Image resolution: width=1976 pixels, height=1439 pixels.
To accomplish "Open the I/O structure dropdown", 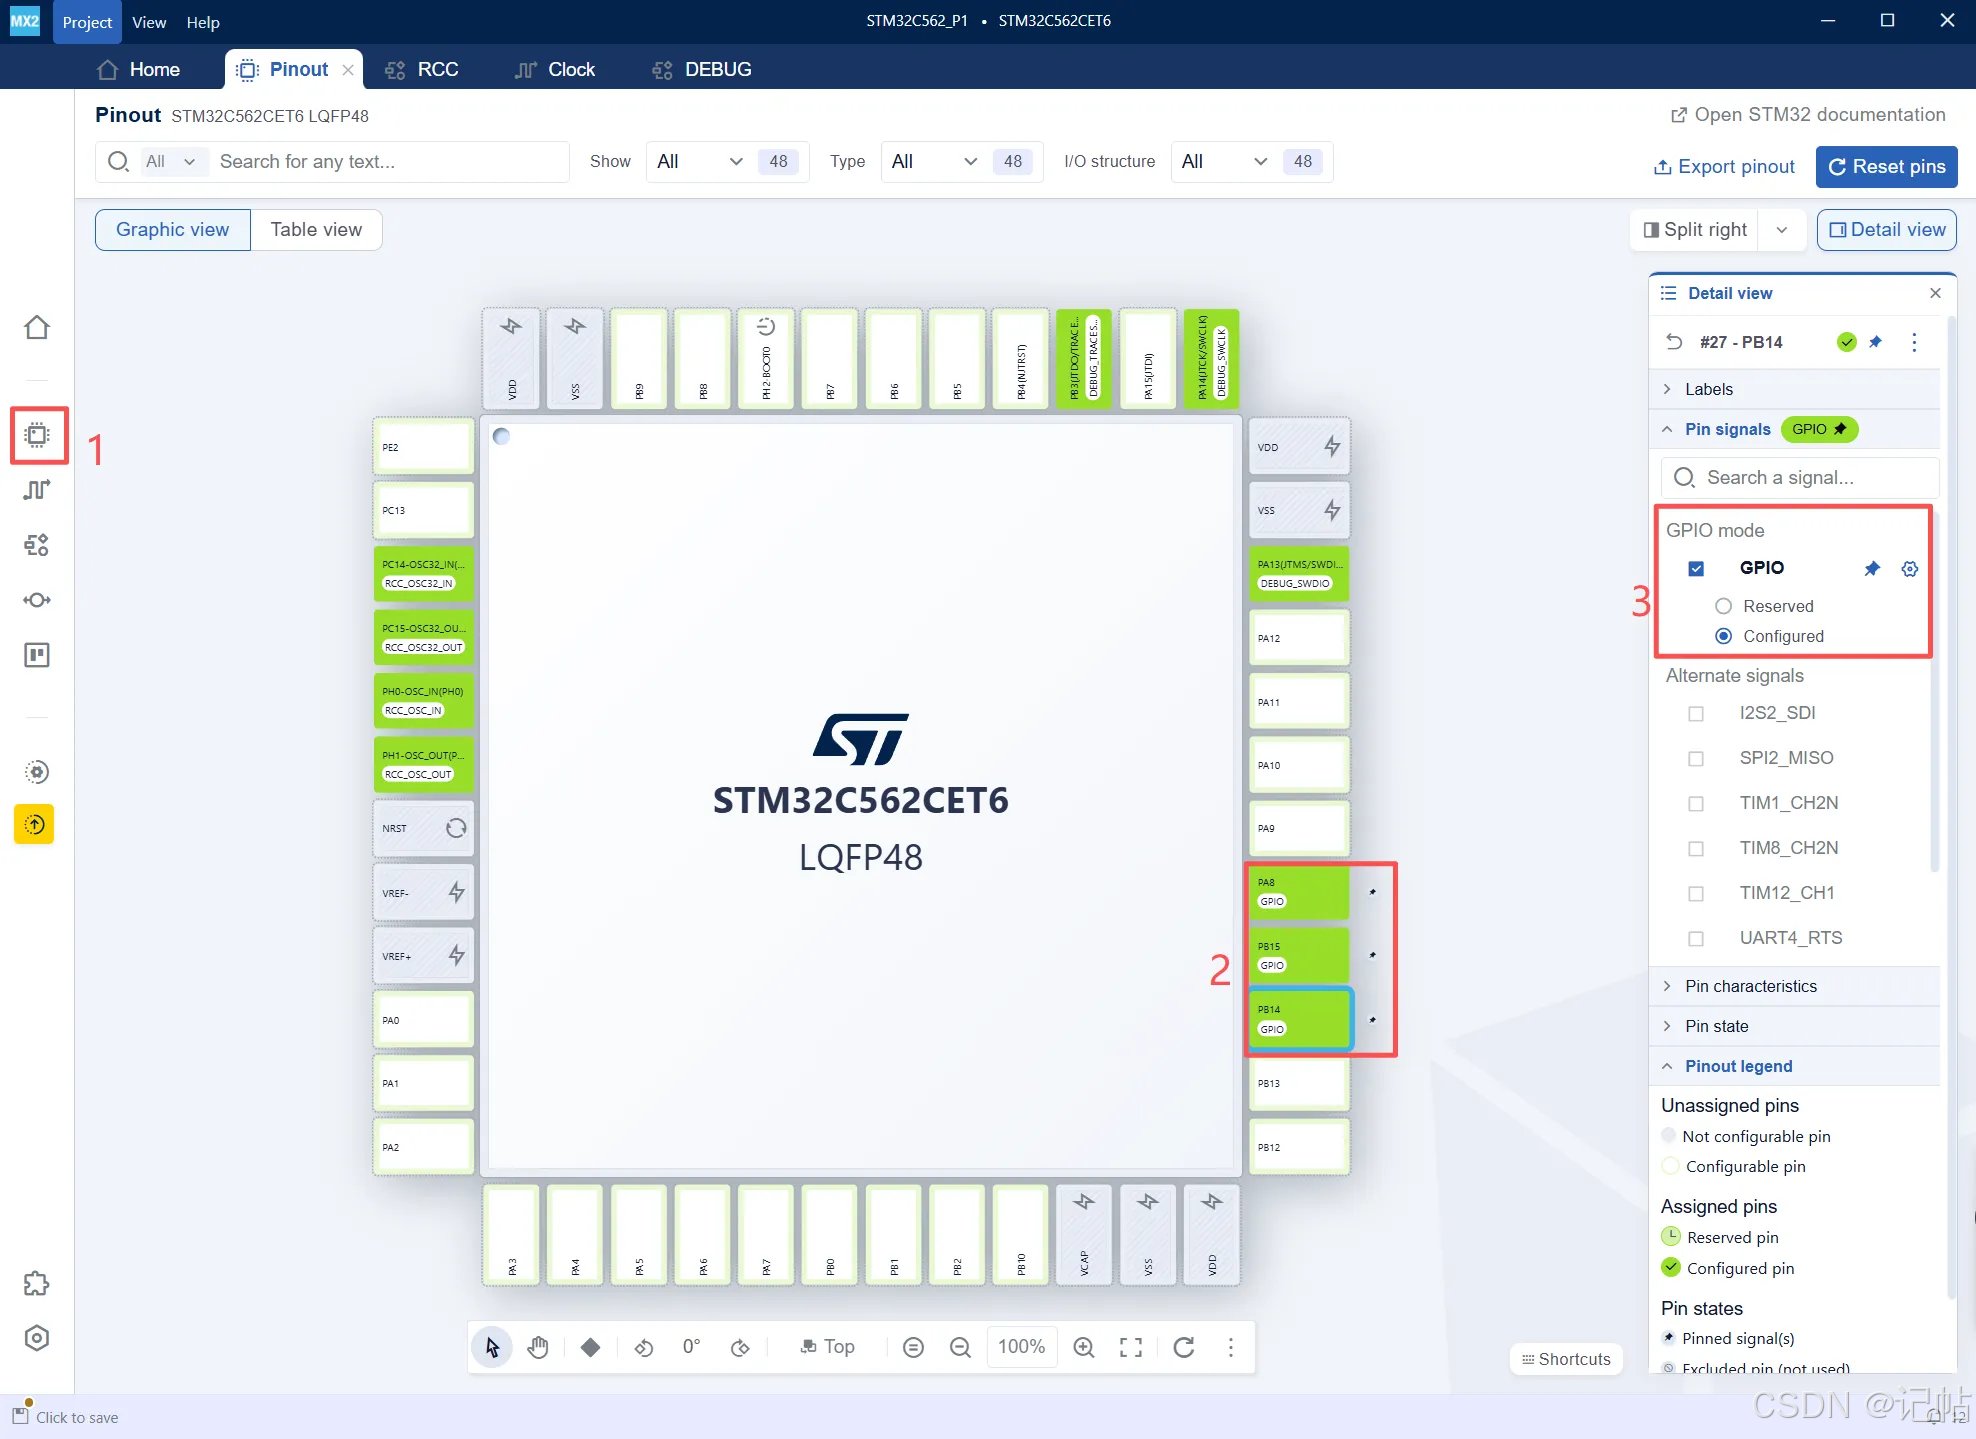I will [x=1225, y=162].
